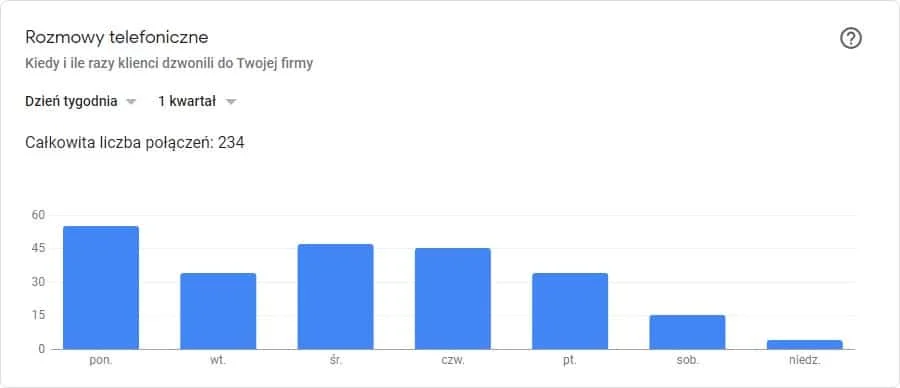Click the niedz. axis label

tap(805, 362)
